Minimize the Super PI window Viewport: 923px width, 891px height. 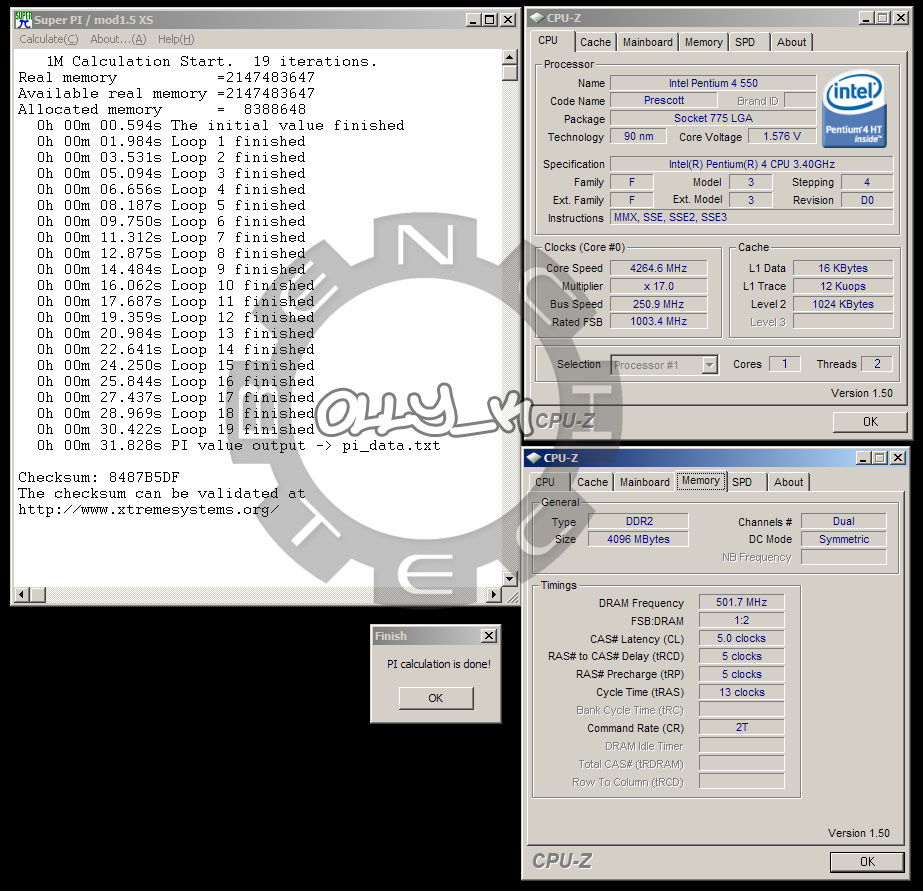(474, 20)
